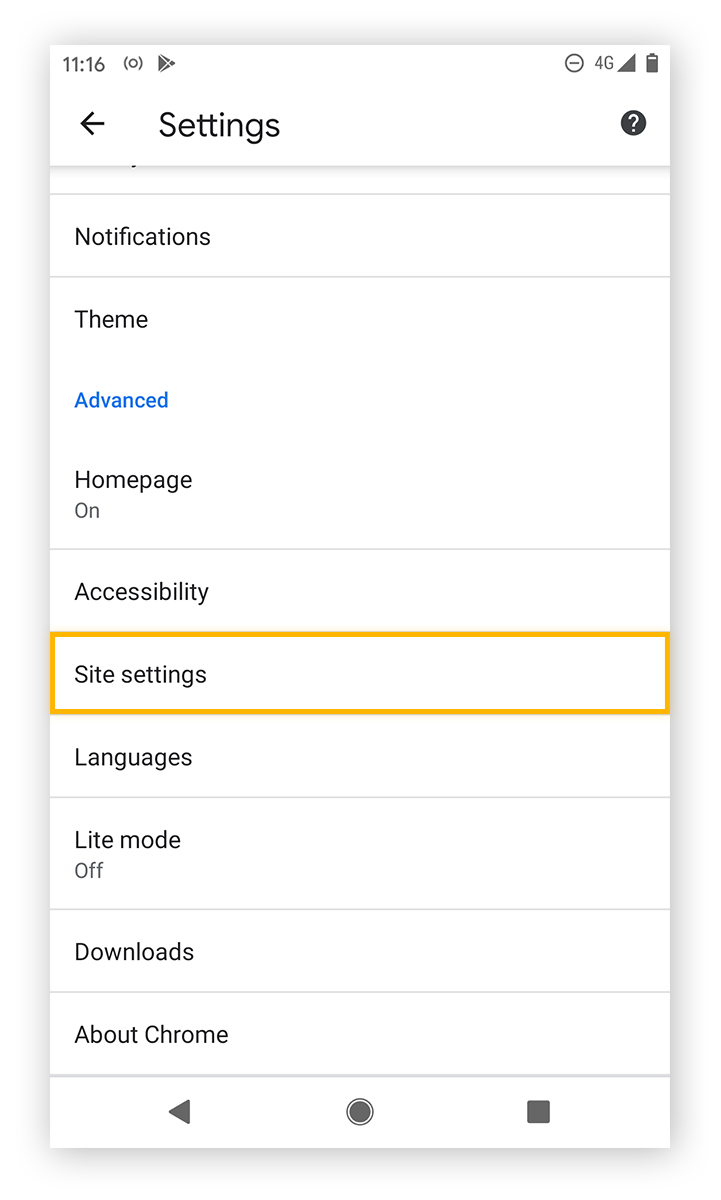
Task: Tap the Android back navigation triangle
Action: tap(180, 1112)
